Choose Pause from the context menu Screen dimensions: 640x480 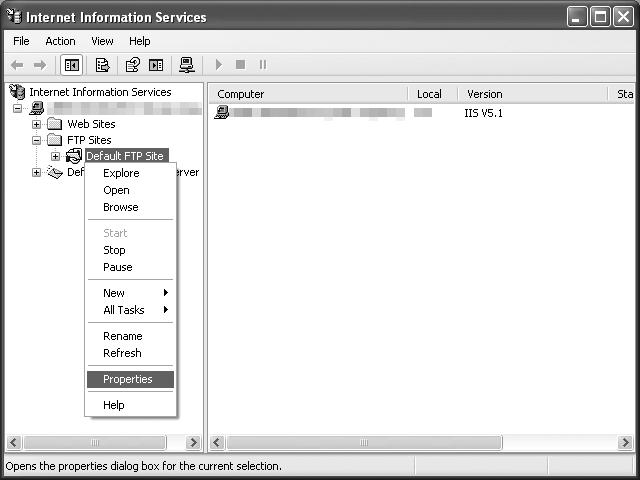tap(131, 267)
